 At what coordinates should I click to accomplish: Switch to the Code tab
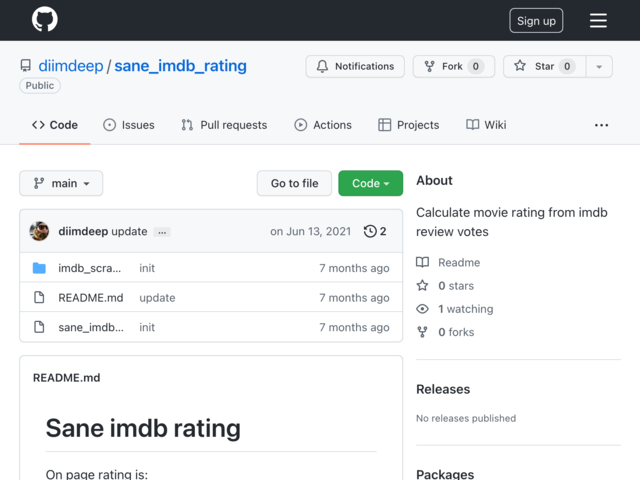[x=55, y=125]
